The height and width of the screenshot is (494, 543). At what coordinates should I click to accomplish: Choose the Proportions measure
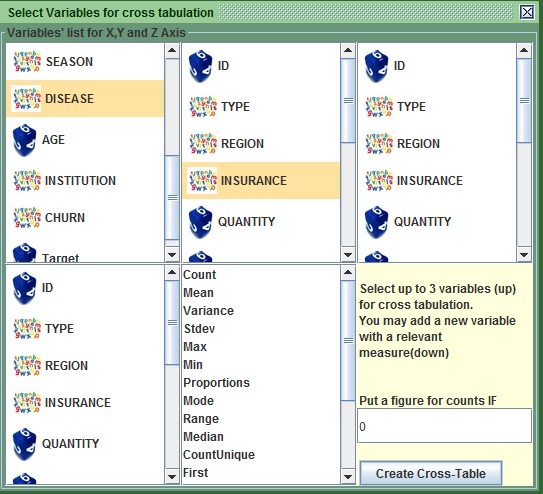tap(216, 383)
